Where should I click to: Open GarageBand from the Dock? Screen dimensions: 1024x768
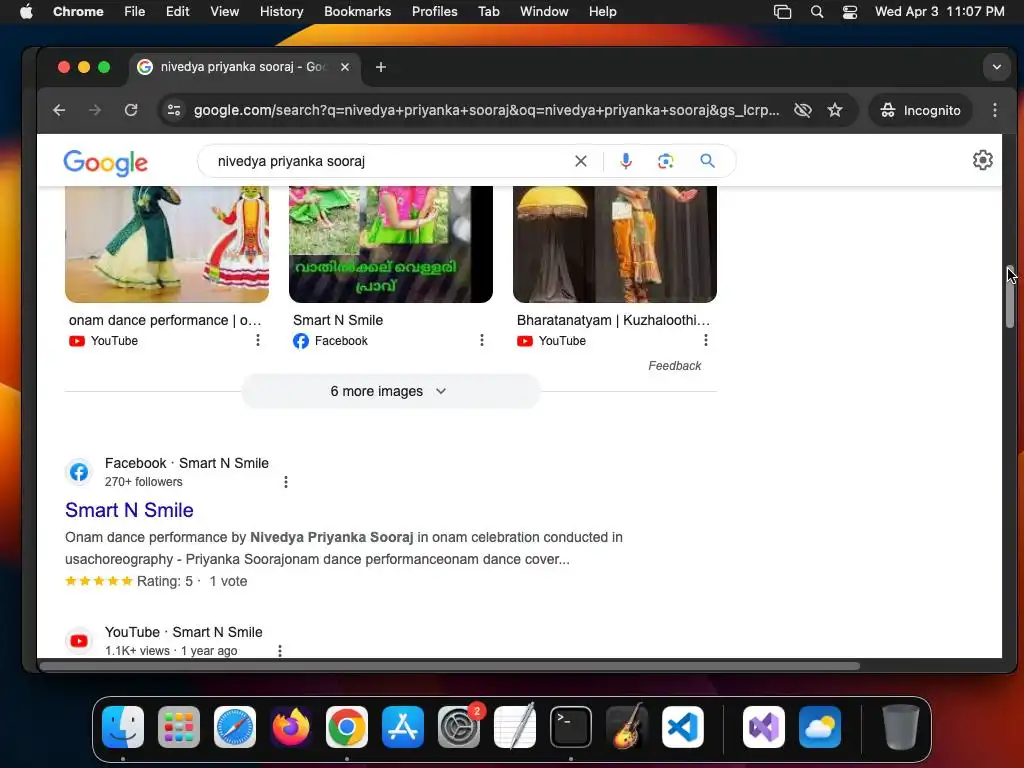[x=627, y=727]
